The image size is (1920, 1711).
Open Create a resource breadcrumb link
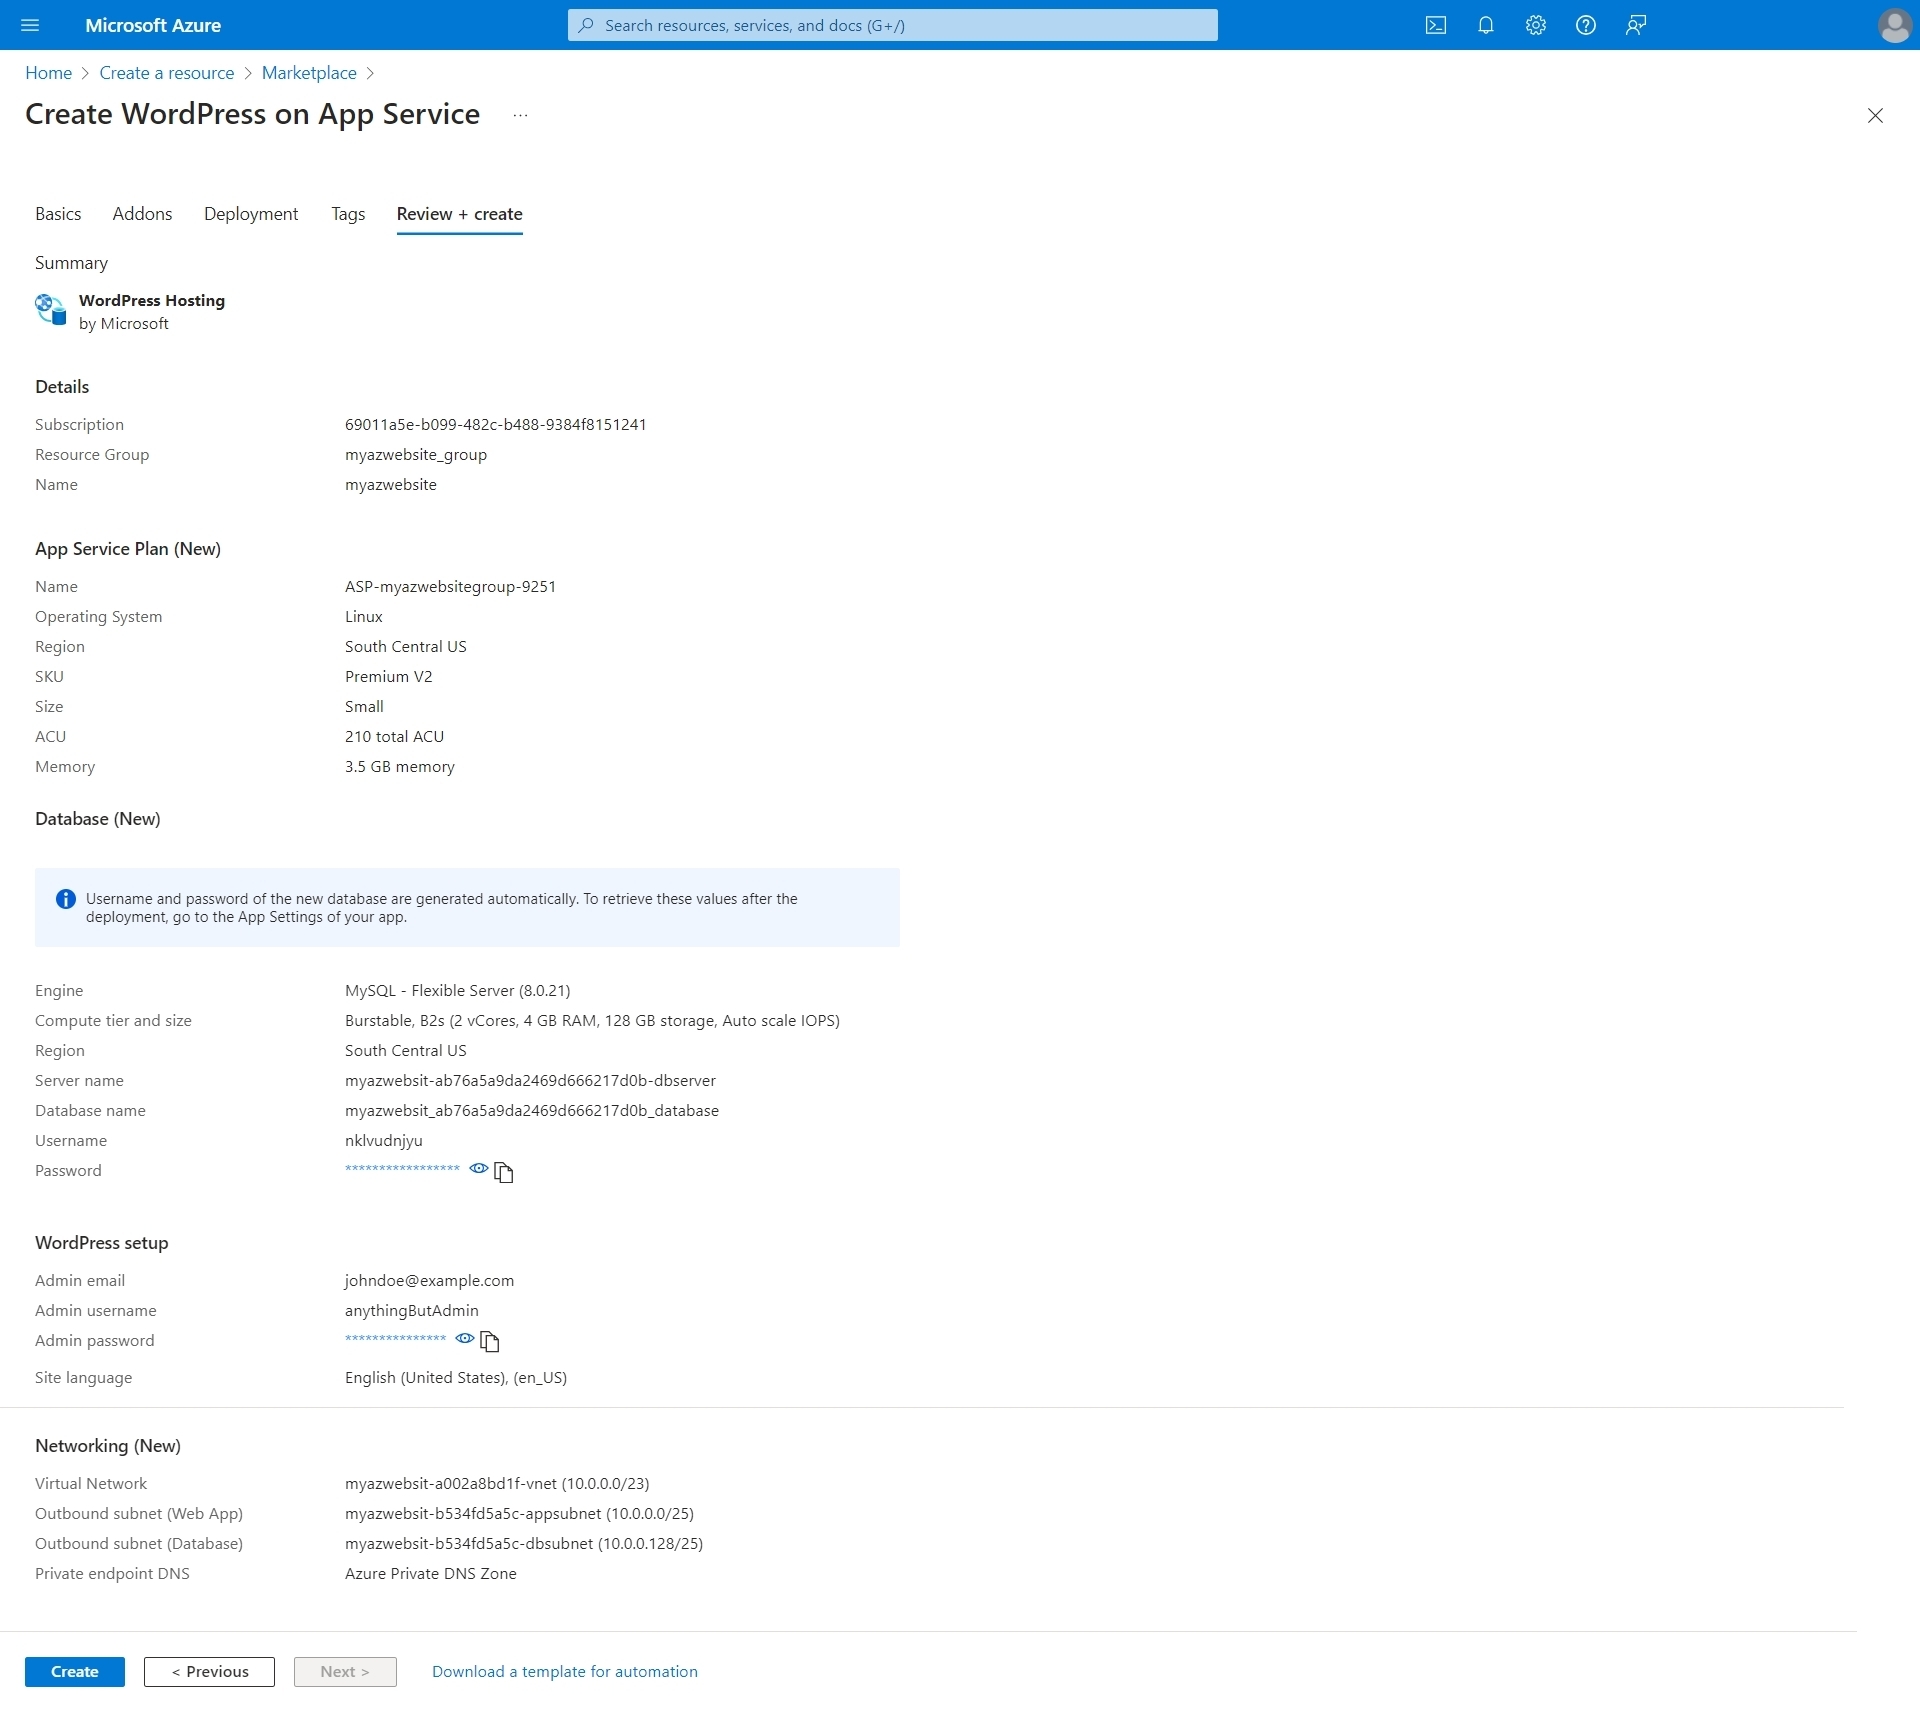[167, 73]
